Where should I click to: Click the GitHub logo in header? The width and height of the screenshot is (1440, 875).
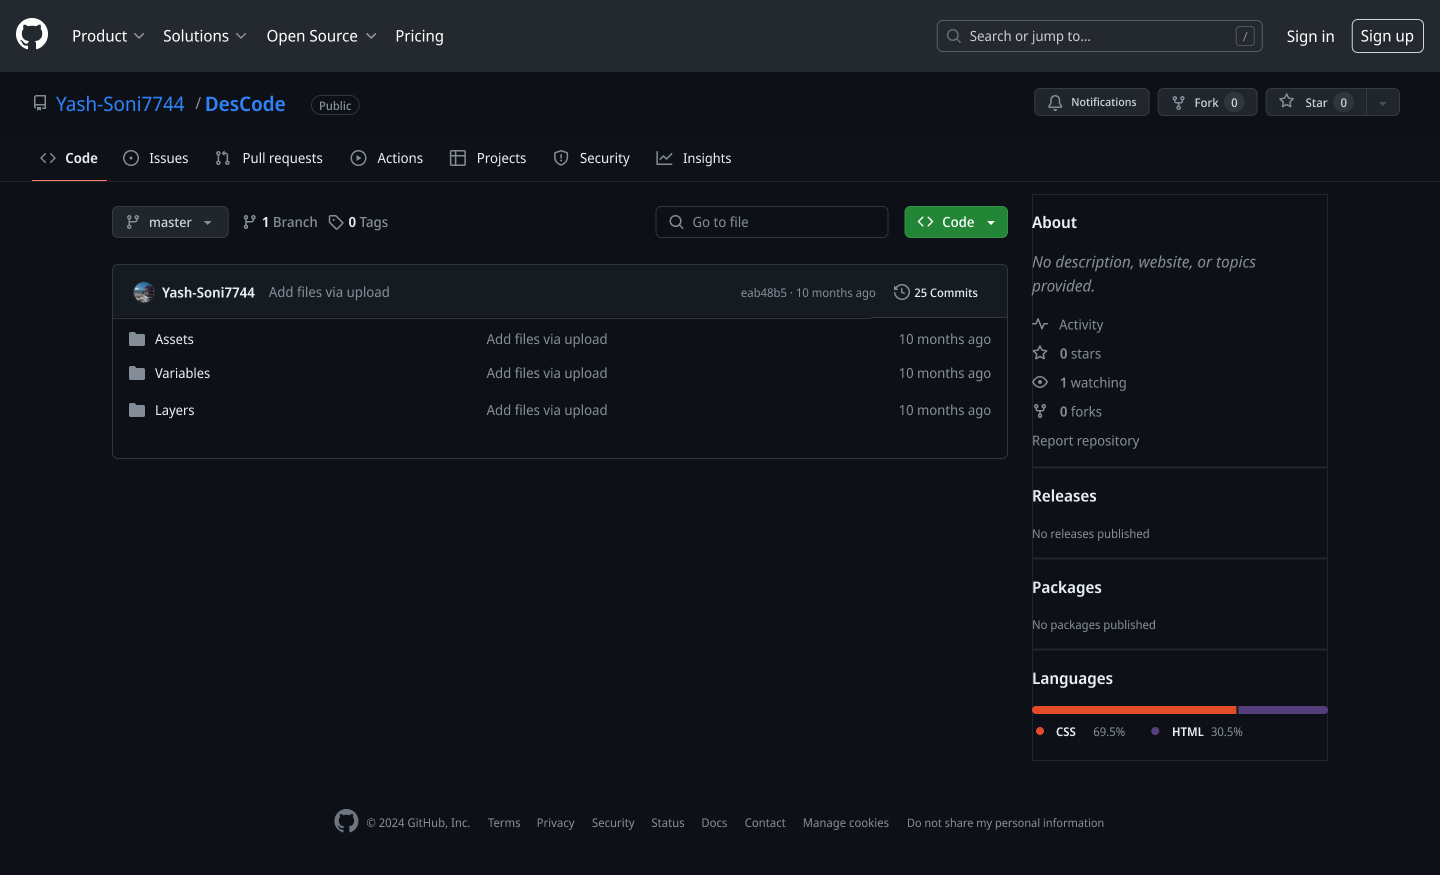(32, 35)
